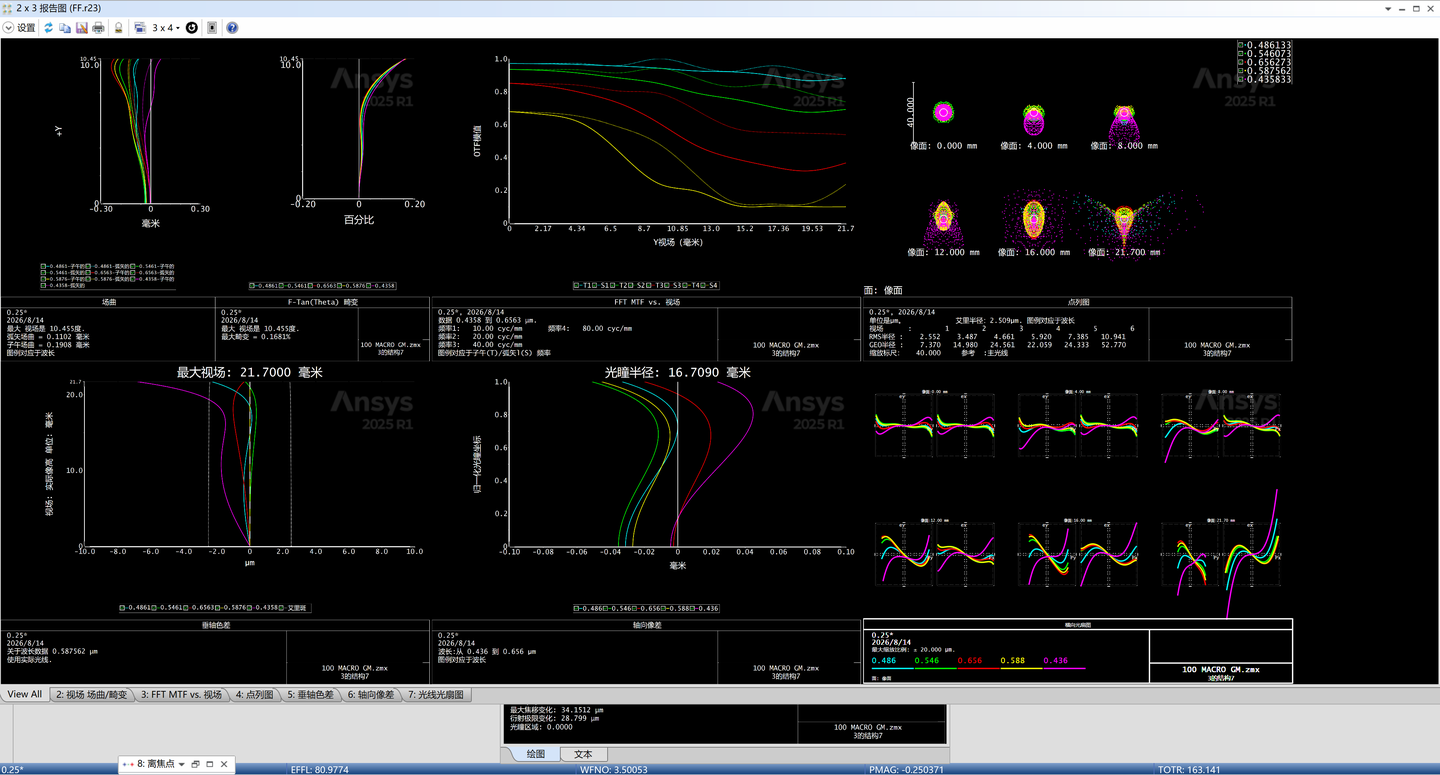Click the TOTR: 163.141 status bar entry

[1189, 769]
